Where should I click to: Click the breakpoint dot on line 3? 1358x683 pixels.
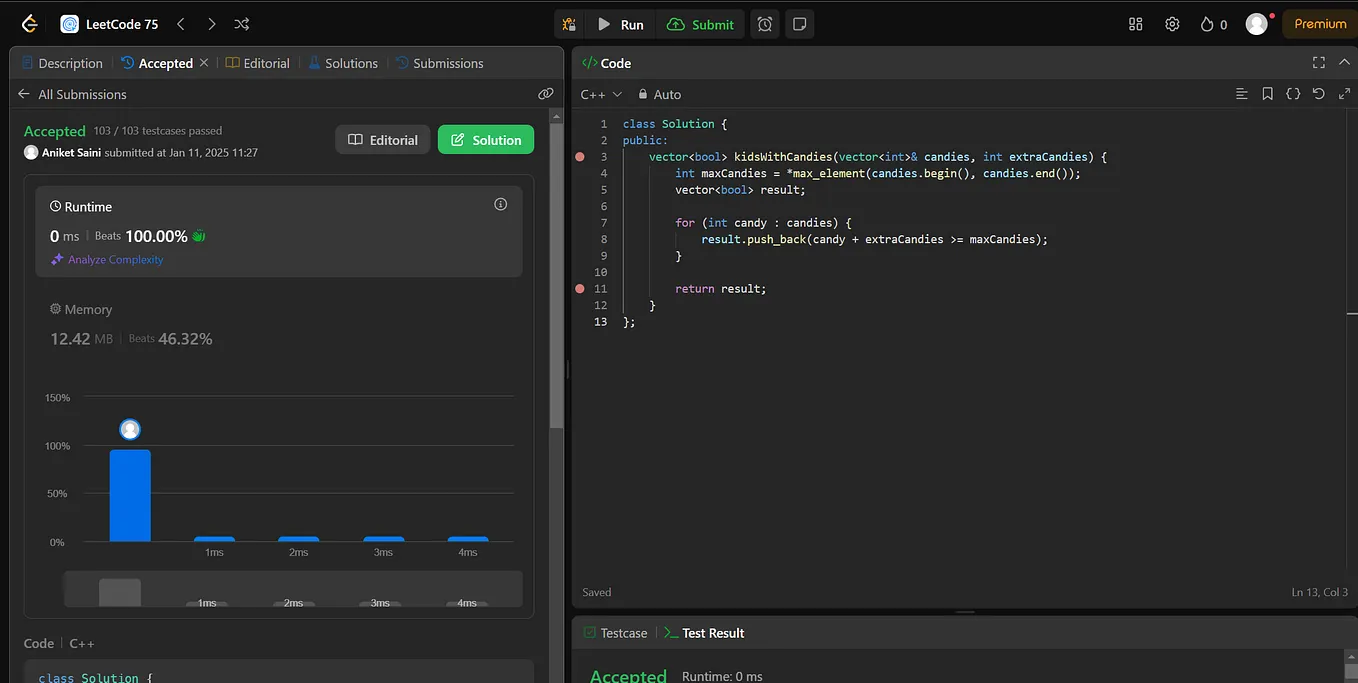[579, 156]
